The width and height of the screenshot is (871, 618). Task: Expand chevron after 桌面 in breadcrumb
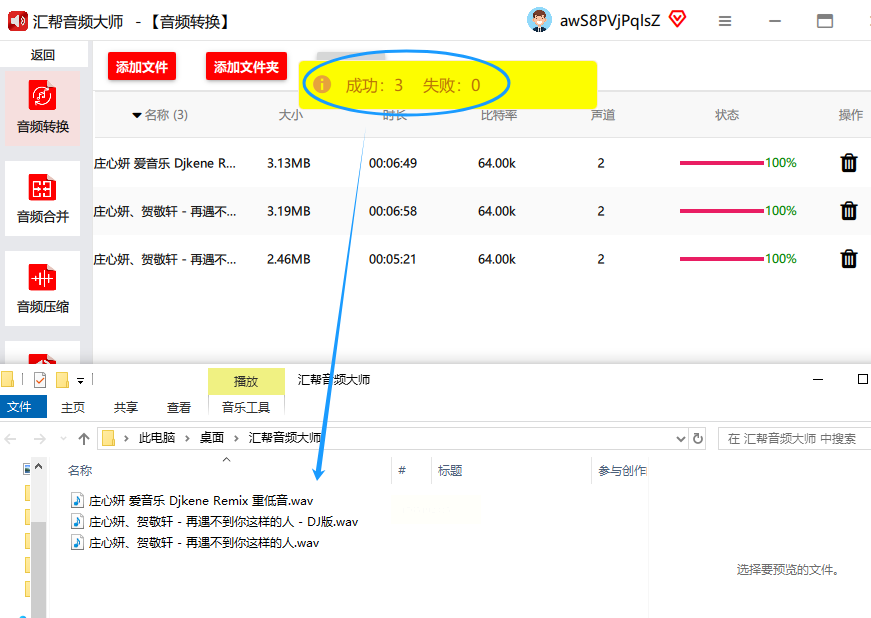click(x=236, y=439)
